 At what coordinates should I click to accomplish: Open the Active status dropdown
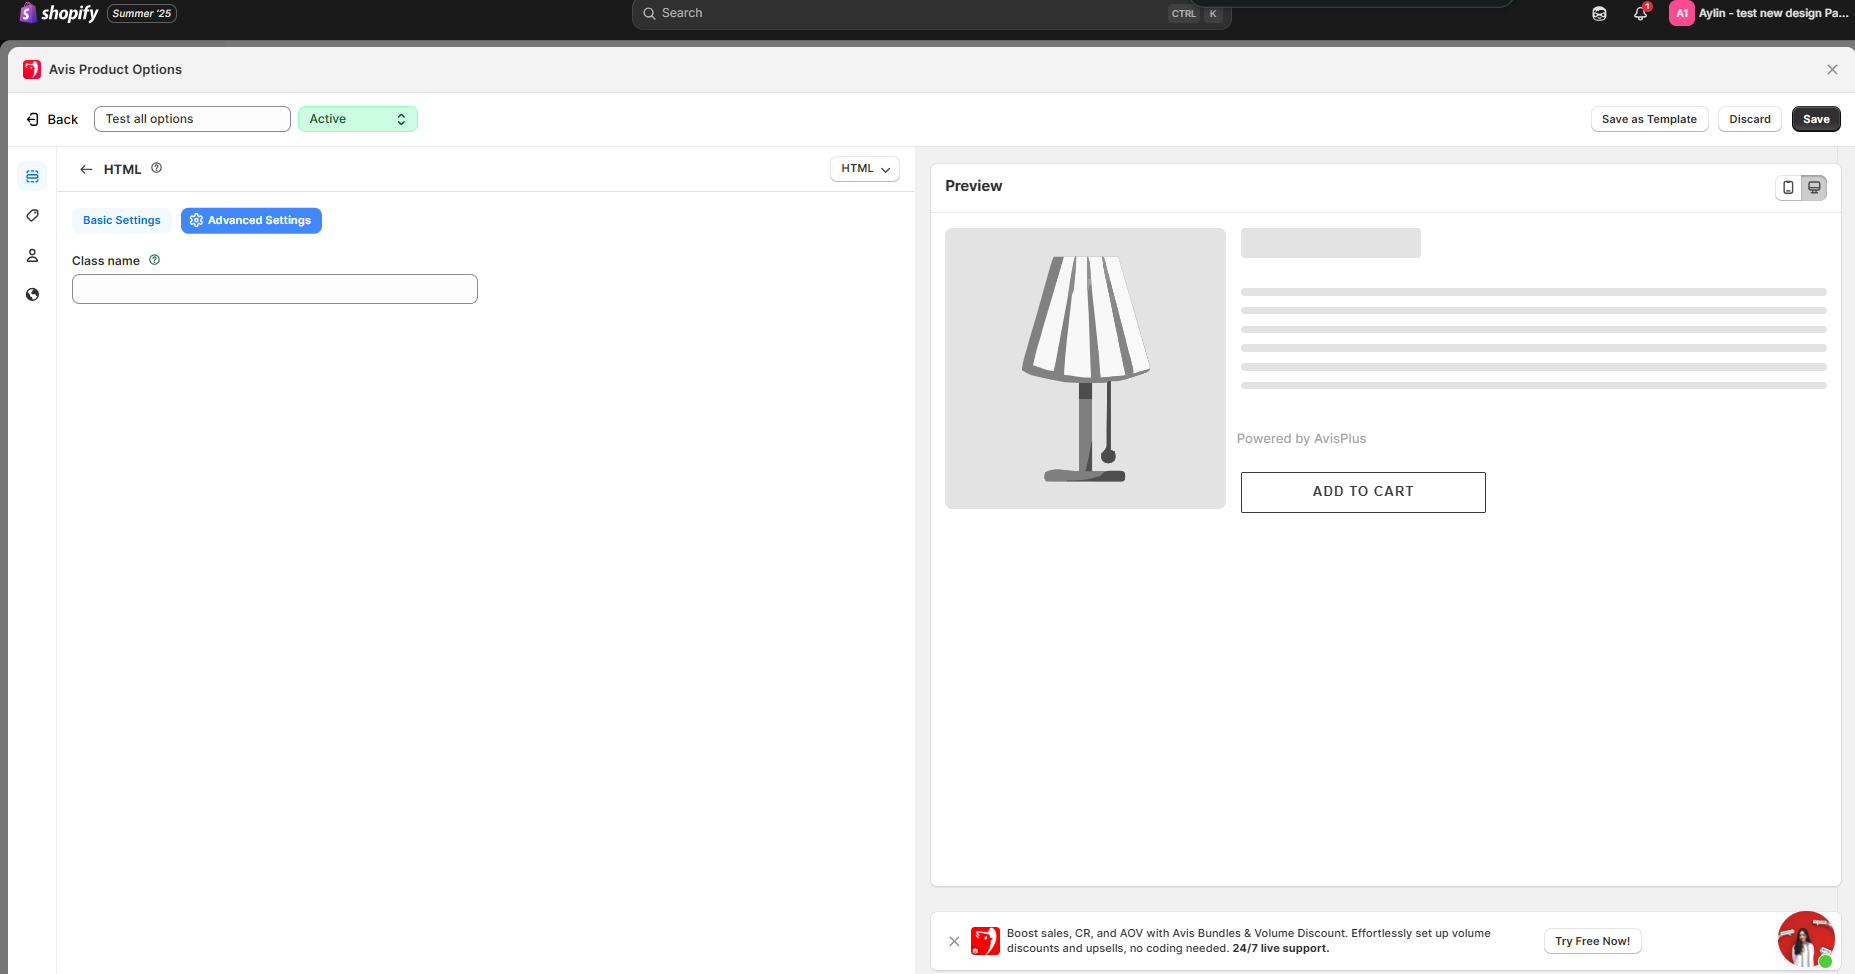coord(357,119)
